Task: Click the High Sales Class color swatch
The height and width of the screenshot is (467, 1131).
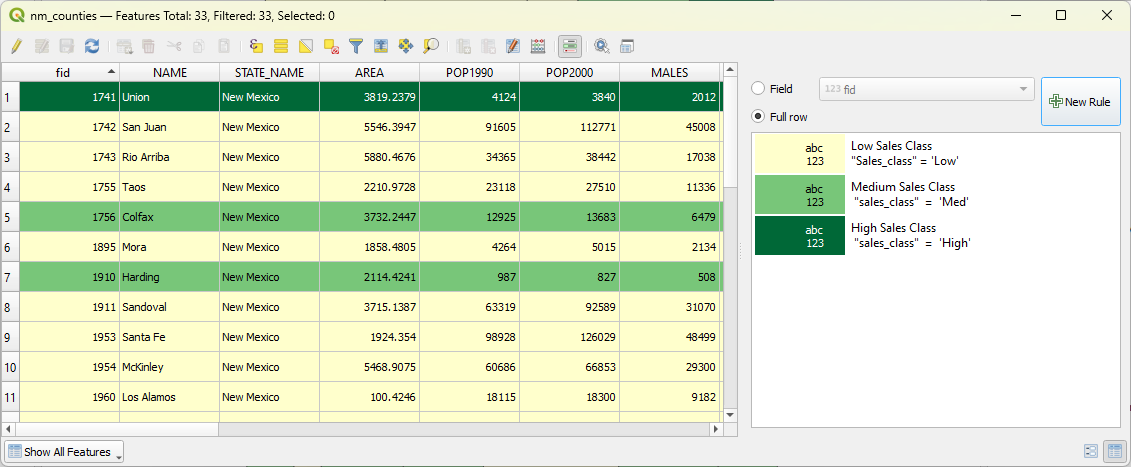Action: [x=799, y=235]
